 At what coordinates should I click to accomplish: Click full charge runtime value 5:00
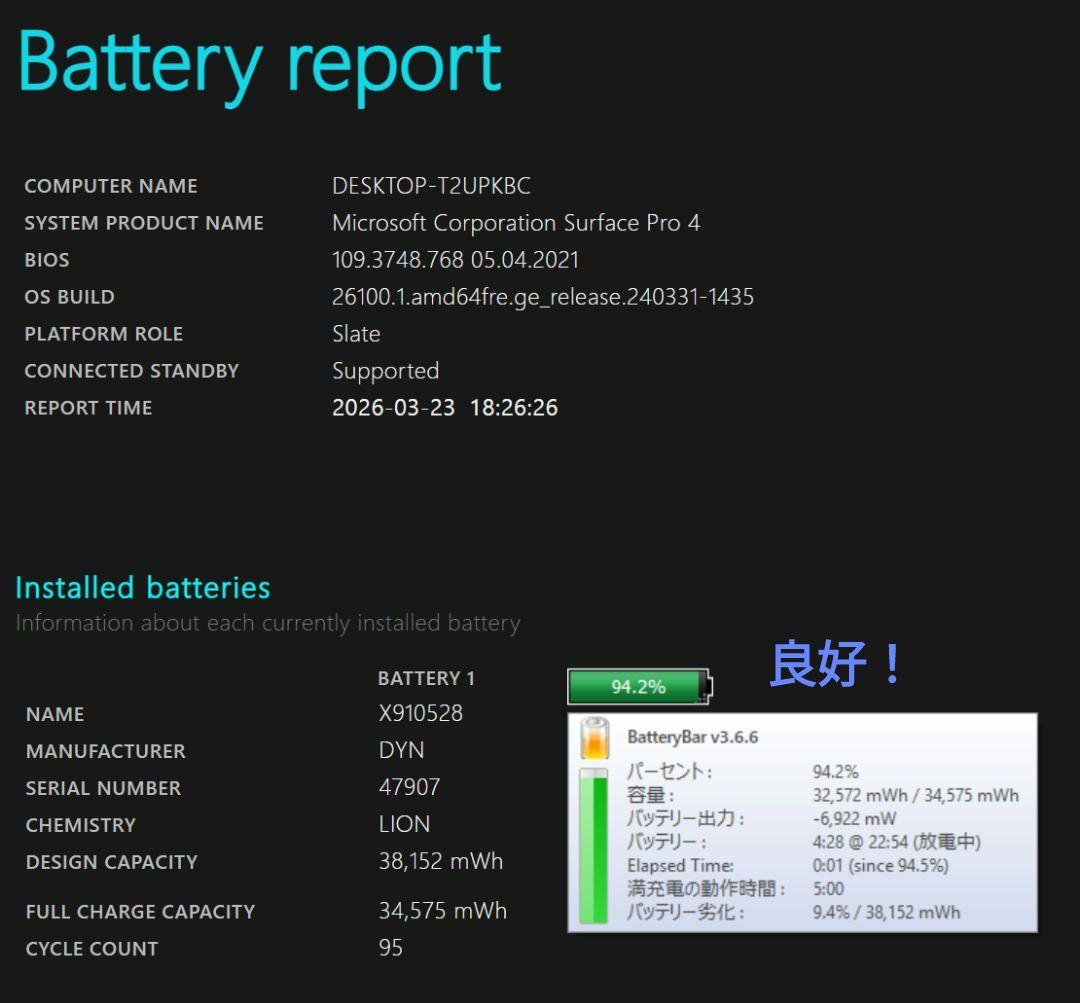[828, 889]
